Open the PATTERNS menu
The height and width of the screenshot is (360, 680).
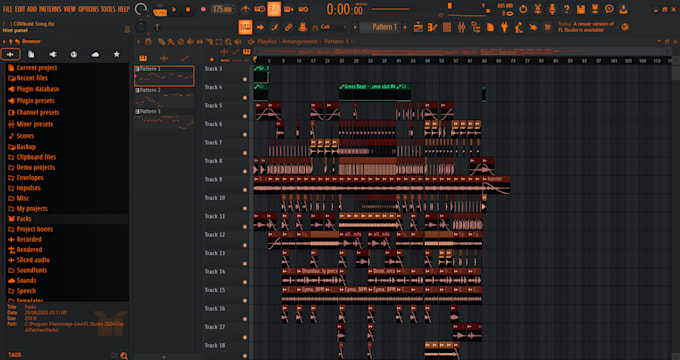pos(51,9)
